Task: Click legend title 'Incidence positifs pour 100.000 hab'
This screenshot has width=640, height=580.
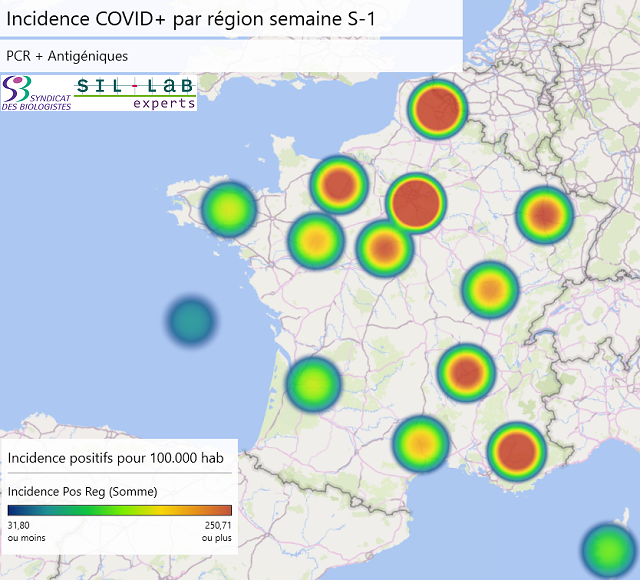Action: [x=116, y=458]
